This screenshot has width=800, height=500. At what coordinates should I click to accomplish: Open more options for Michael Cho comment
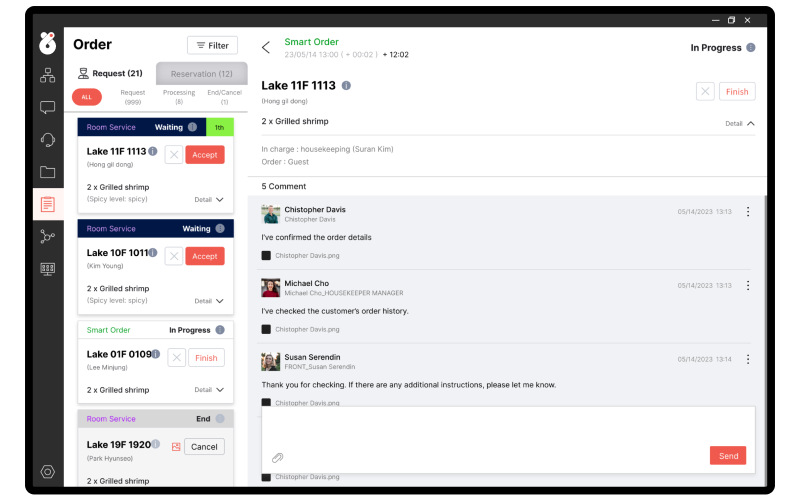point(748,286)
